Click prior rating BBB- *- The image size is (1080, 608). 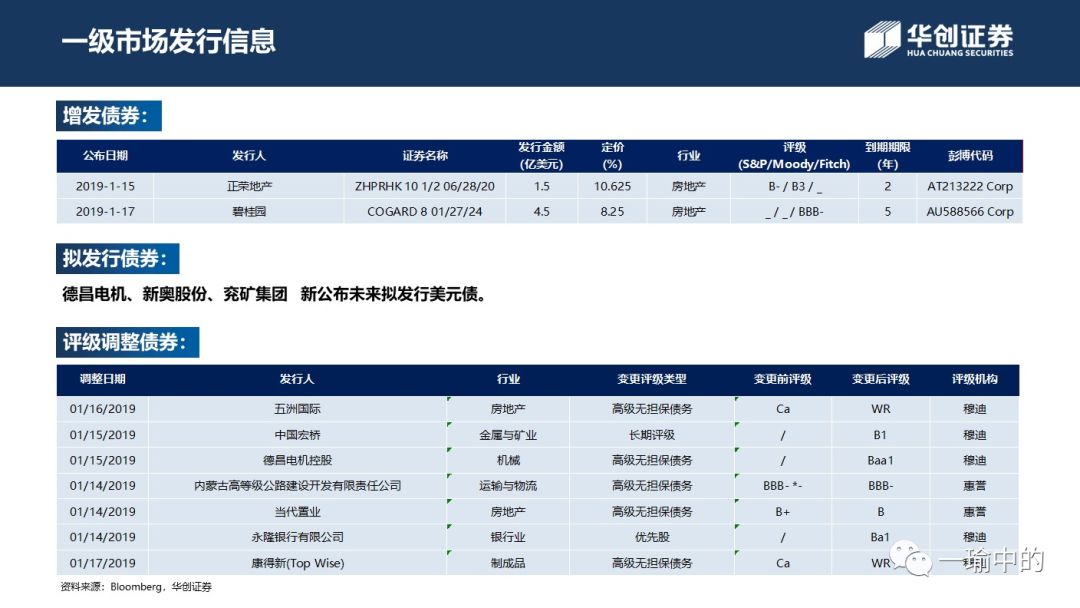(782, 485)
